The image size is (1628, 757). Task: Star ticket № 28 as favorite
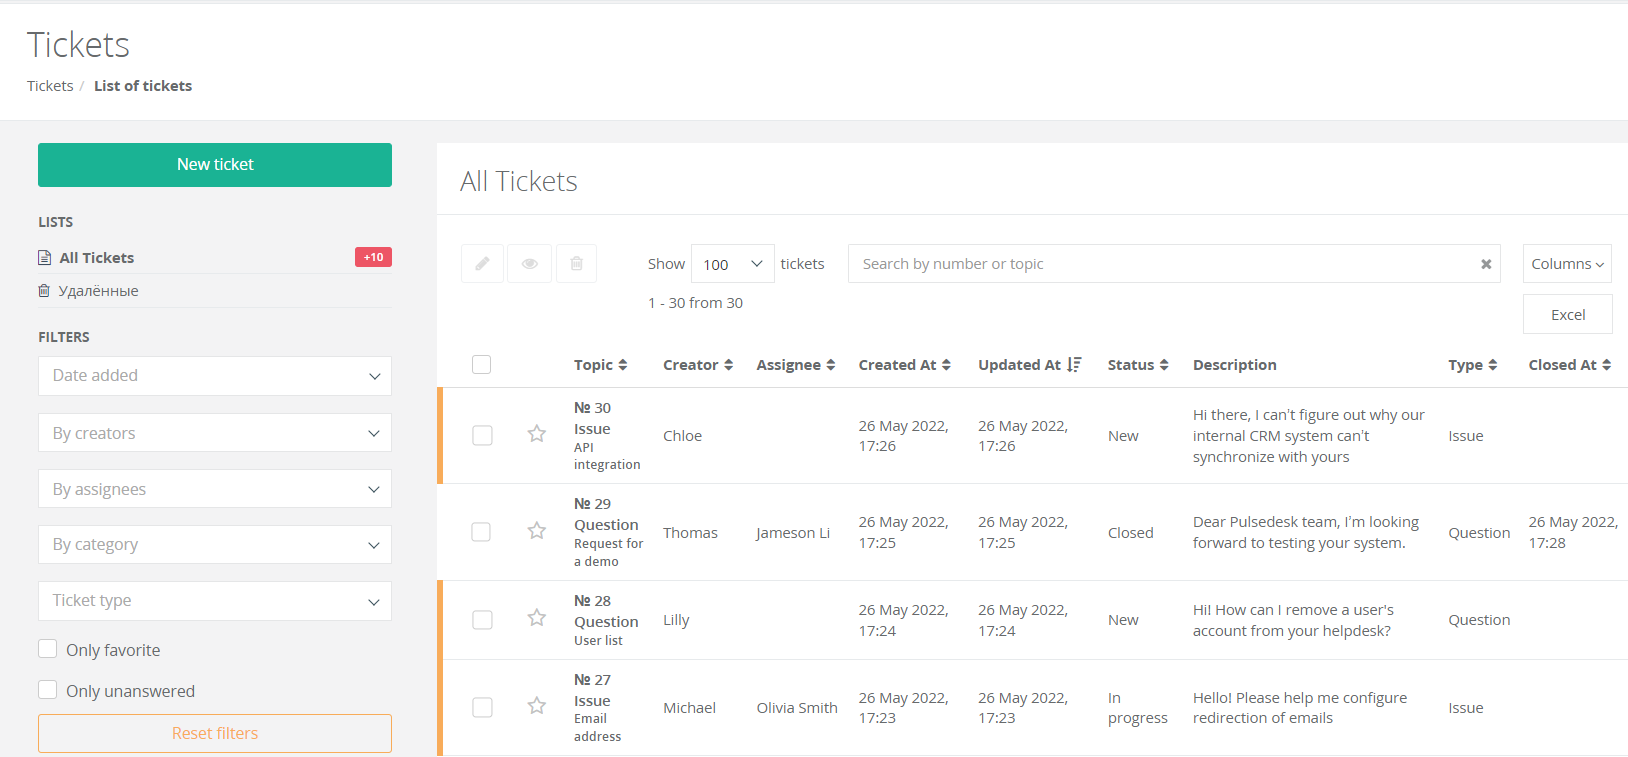(537, 618)
